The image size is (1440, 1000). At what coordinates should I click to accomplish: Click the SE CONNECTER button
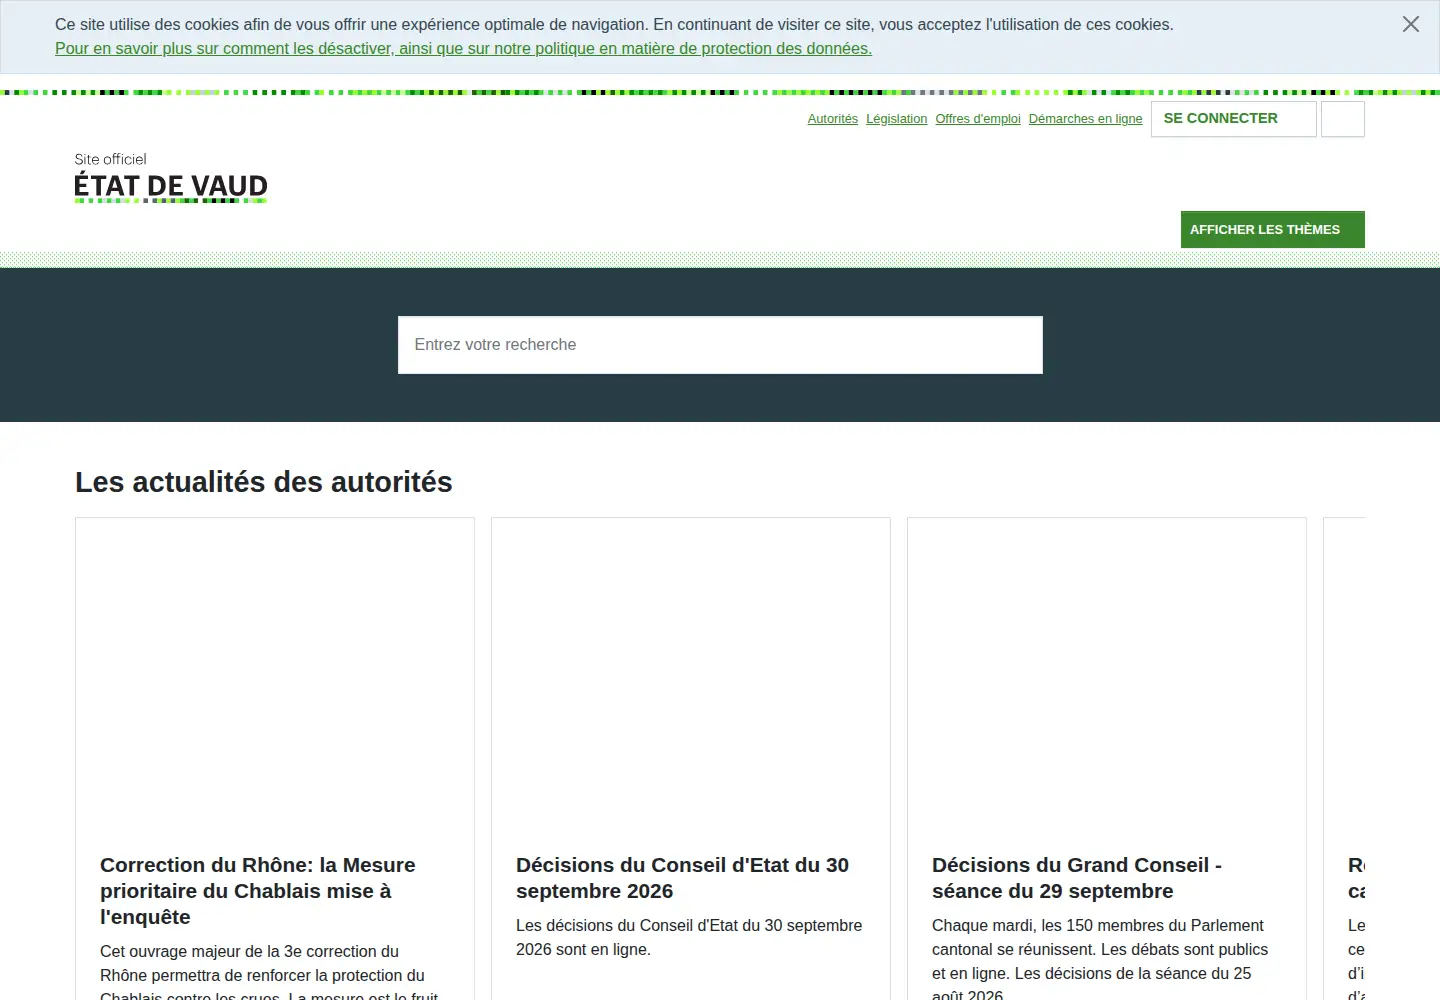tap(1233, 119)
